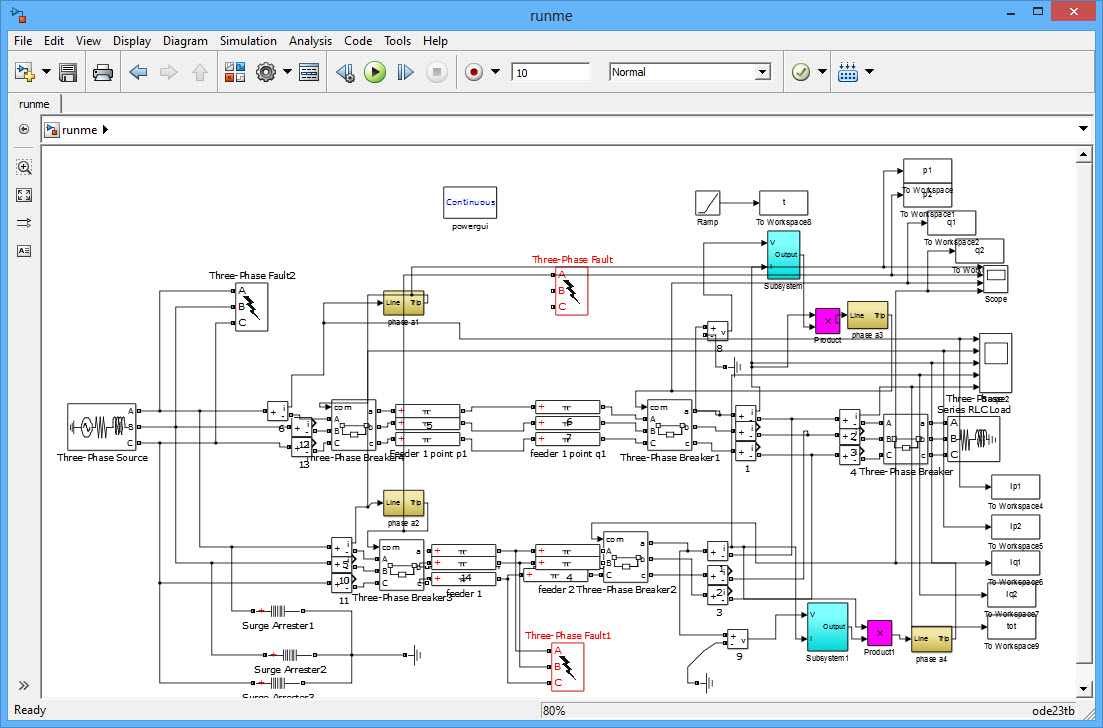This screenshot has width=1103, height=728.
Task: Open the Diagram menu
Action: tap(185, 41)
